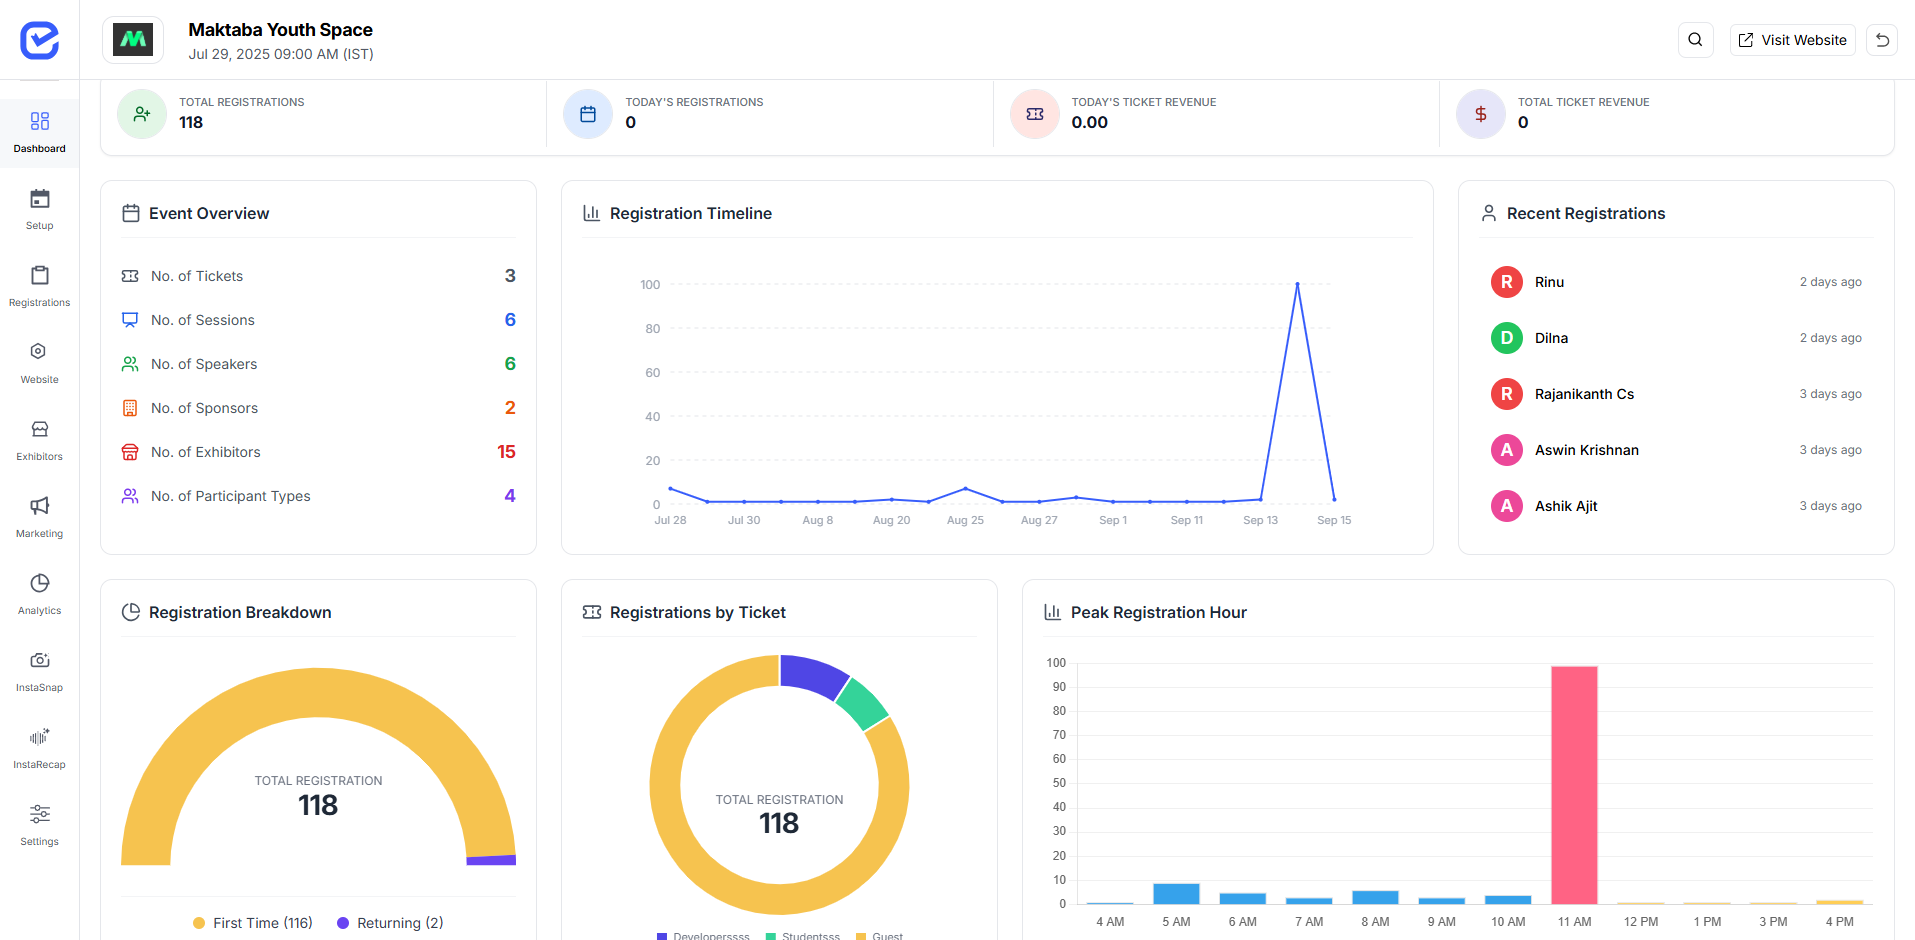Image resolution: width=1915 pixels, height=940 pixels.
Task: Toggle the Returning (2) legend item
Action: point(390,923)
